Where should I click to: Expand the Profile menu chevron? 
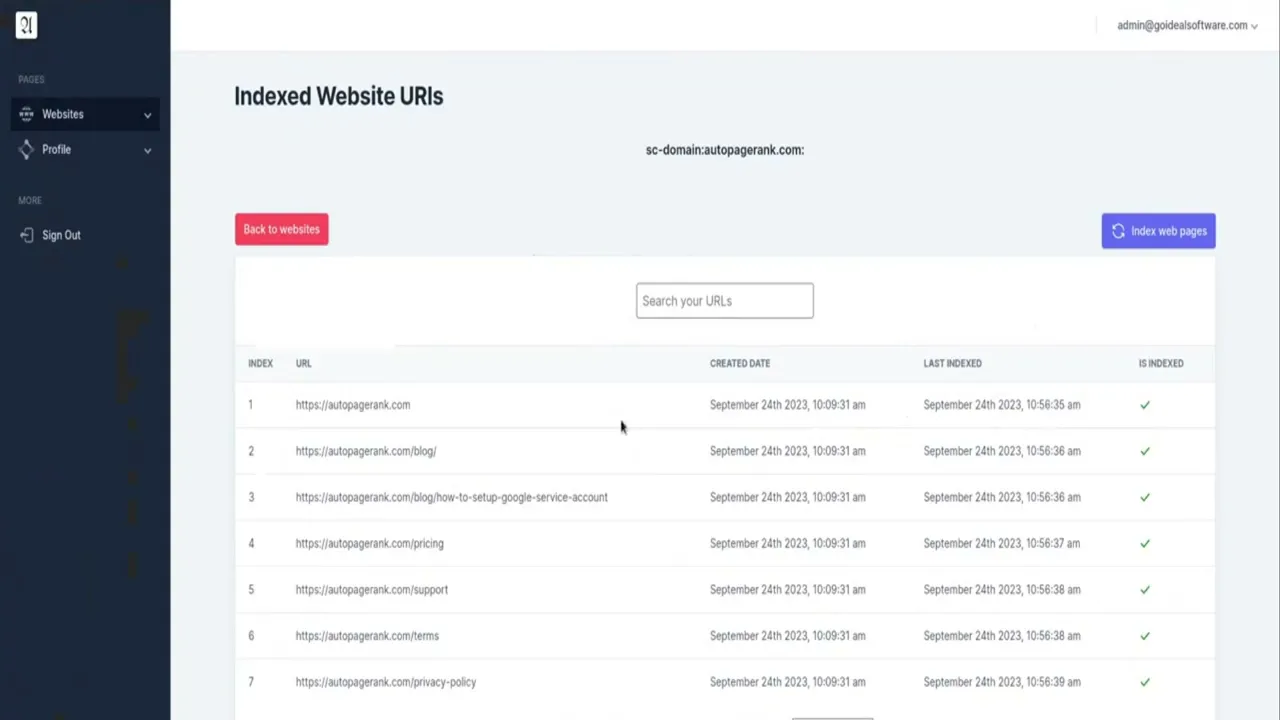pos(147,150)
